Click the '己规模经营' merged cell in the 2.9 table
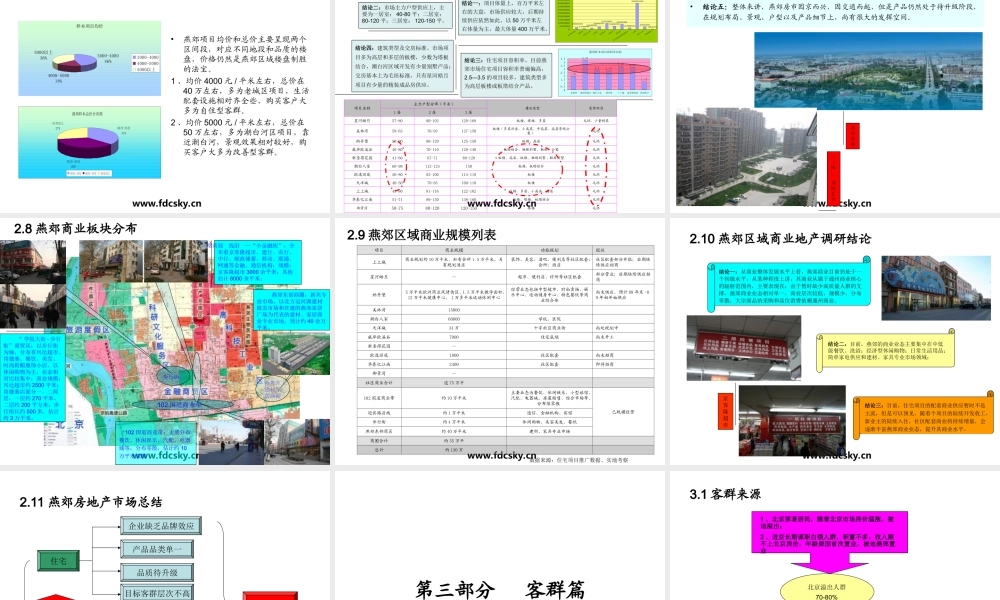The width and height of the screenshot is (1000, 600). (x=623, y=412)
